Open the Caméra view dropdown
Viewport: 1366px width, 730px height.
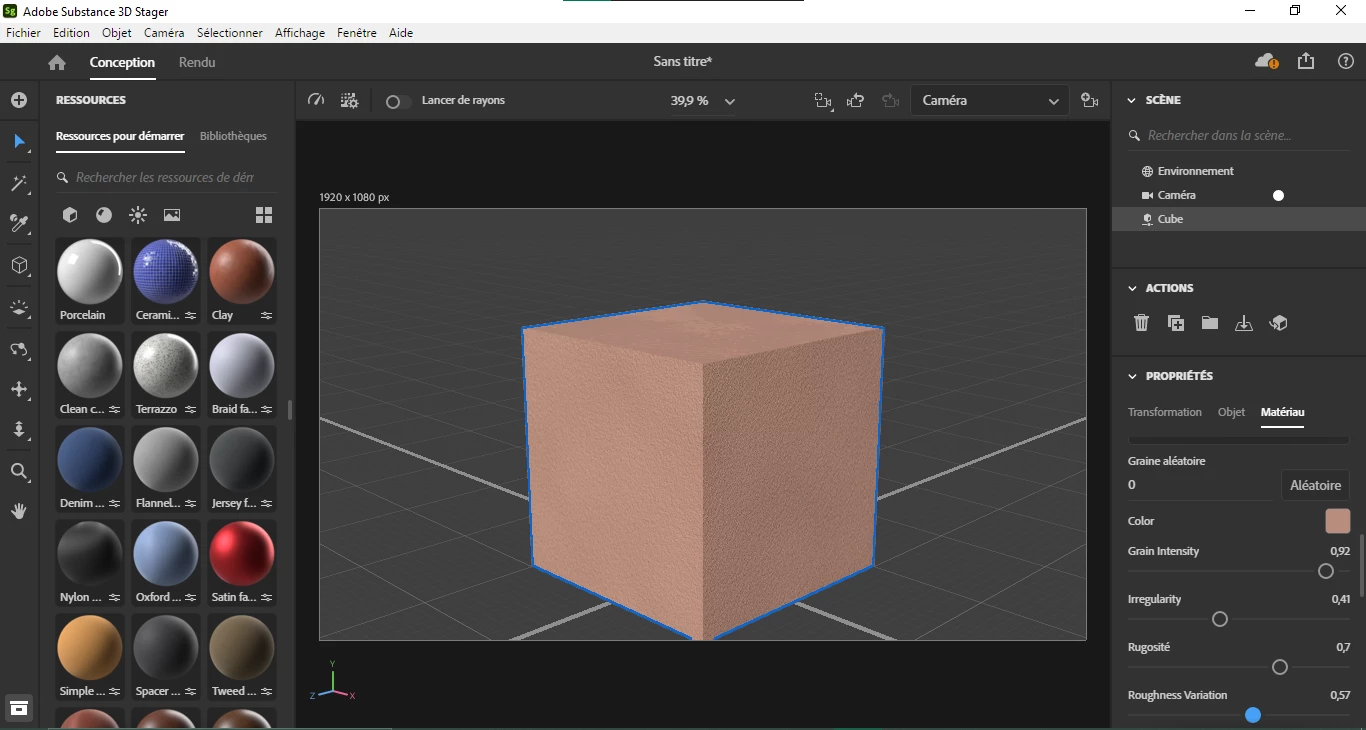988,101
